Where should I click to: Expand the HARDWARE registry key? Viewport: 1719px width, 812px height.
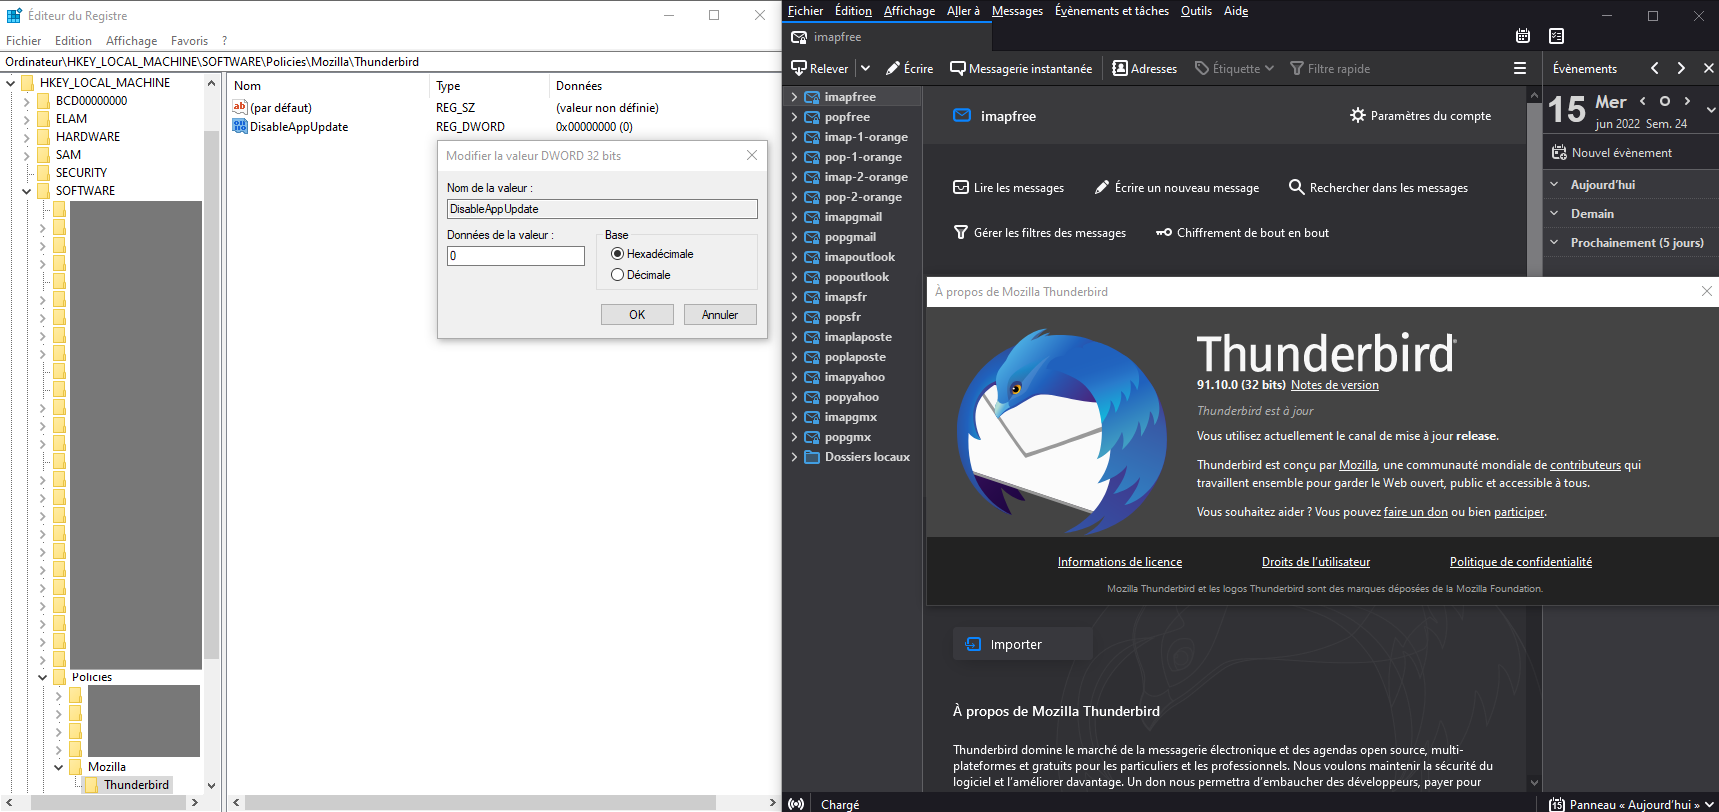tap(27, 137)
